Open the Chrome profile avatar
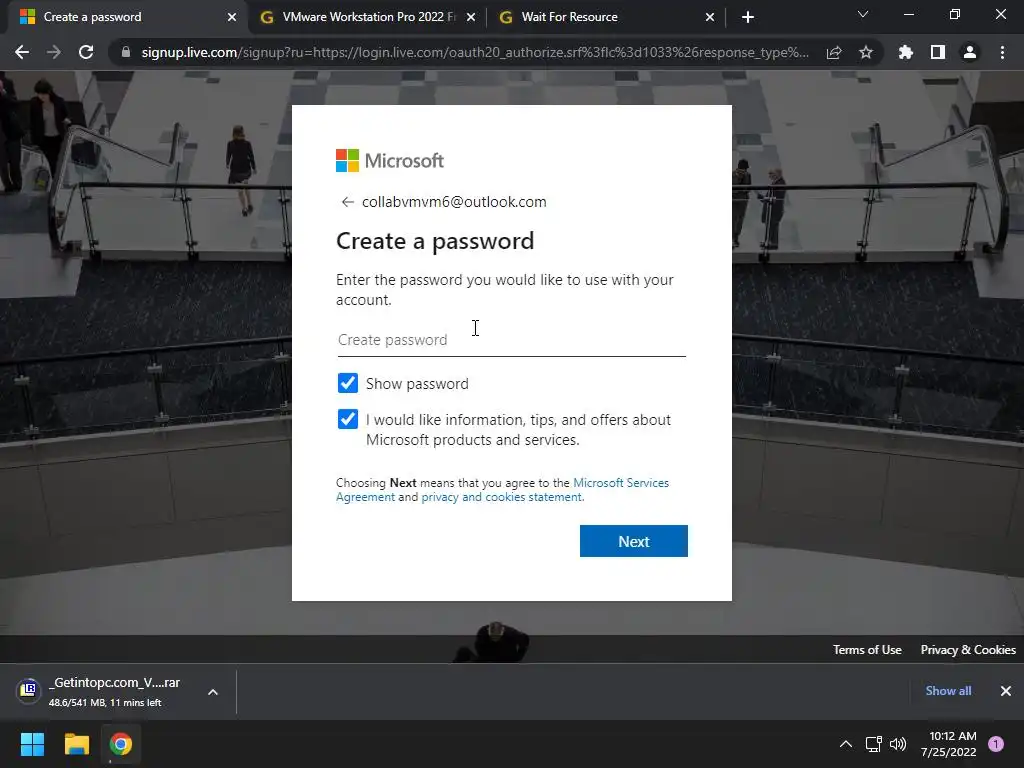Screen dimensions: 1024x768 [970, 52]
